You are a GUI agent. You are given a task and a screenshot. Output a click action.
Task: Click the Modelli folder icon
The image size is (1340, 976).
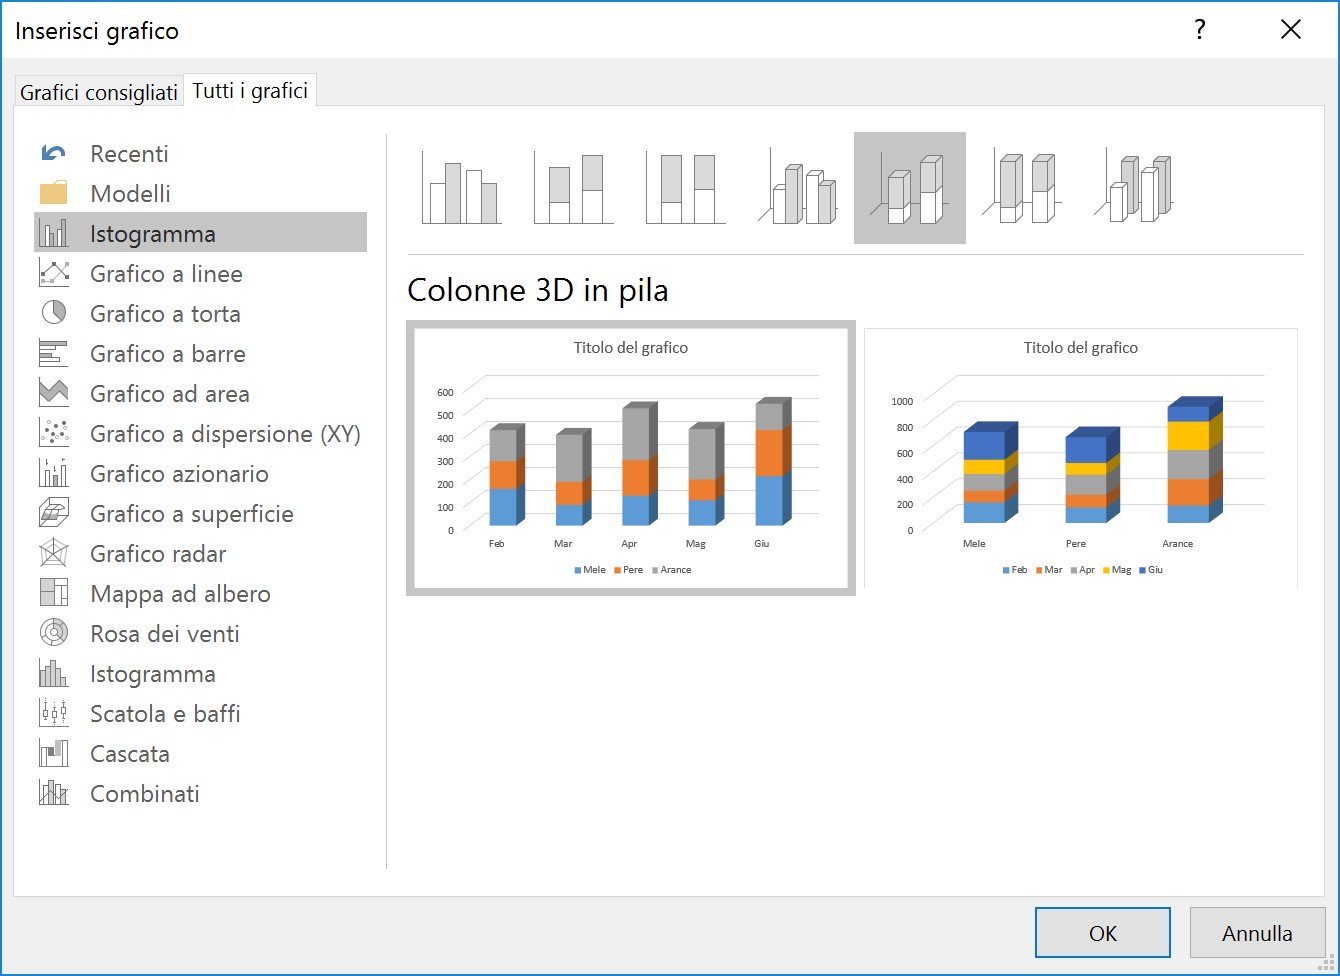[53, 193]
